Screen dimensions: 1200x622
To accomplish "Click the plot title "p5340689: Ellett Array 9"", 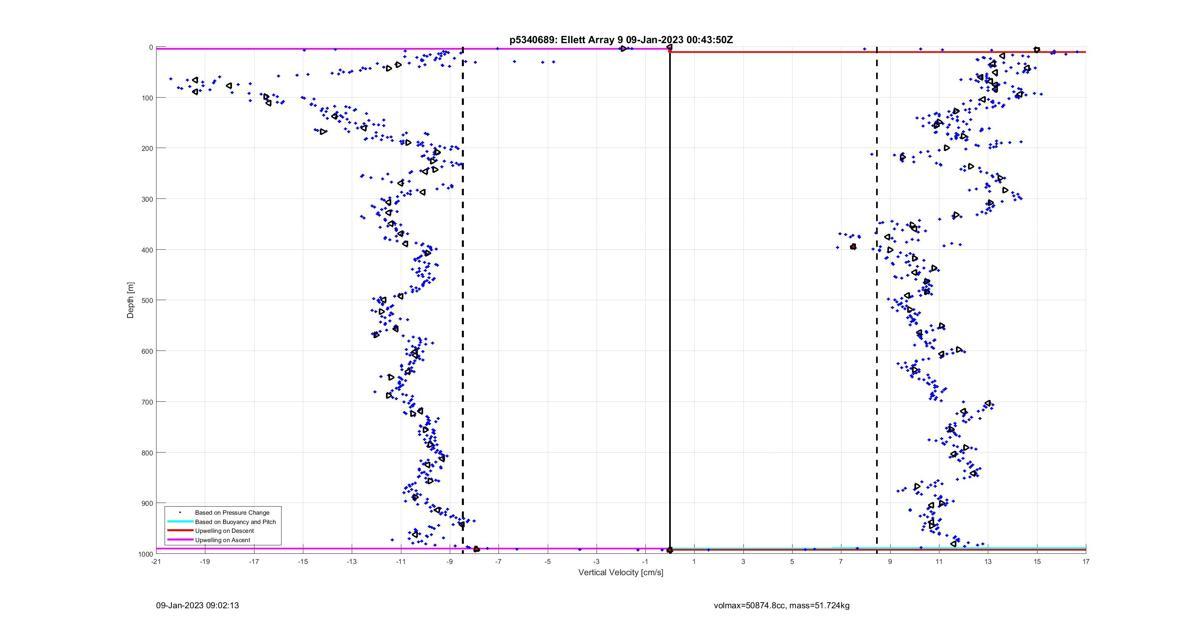I will click(566, 40).
